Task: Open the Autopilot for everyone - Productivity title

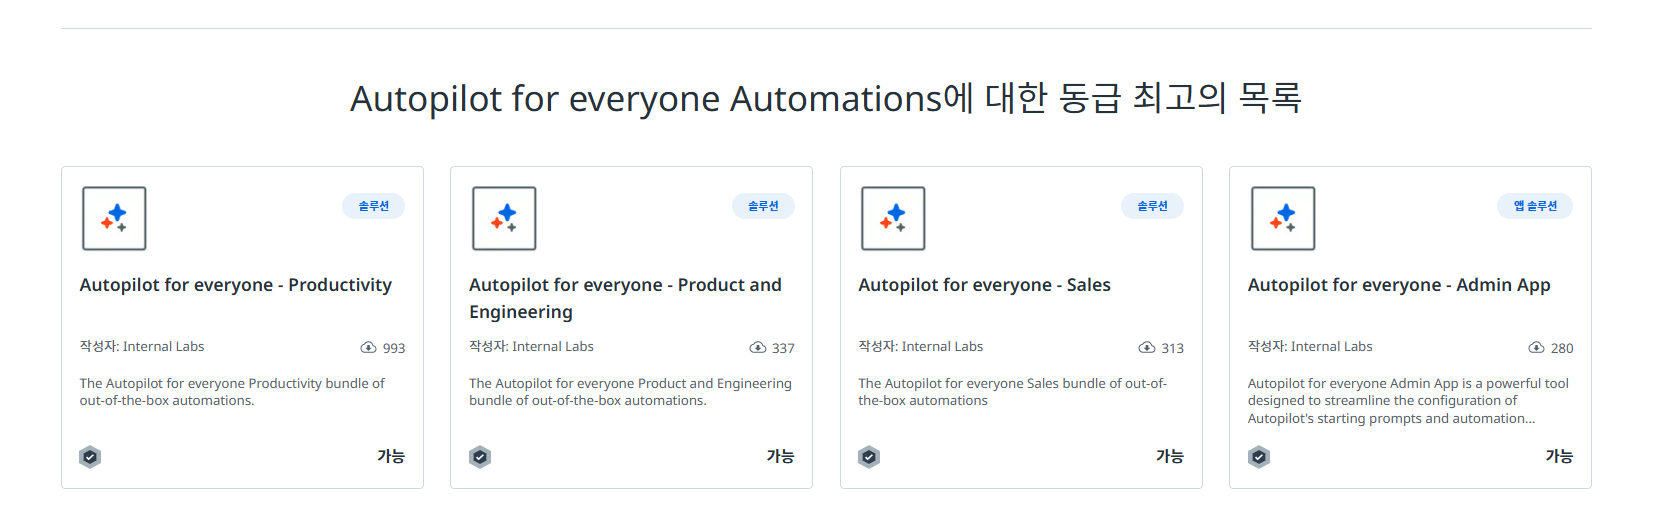Action: pos(236,285)
